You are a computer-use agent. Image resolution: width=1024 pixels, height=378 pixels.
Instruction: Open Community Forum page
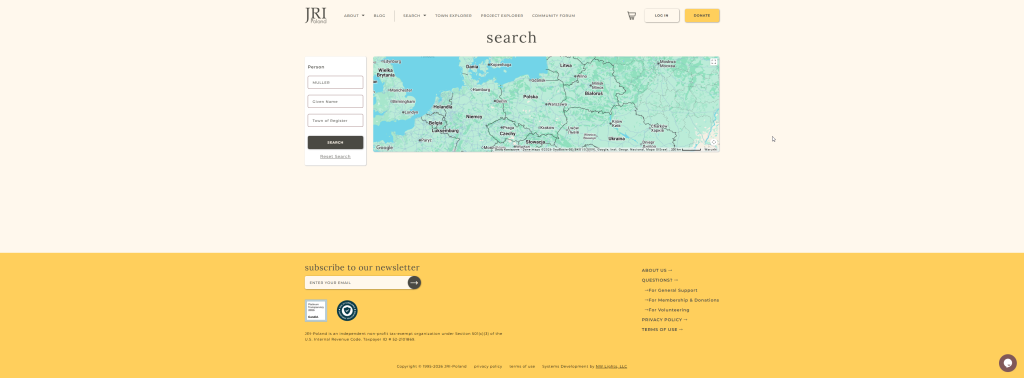tap(553, 16)
